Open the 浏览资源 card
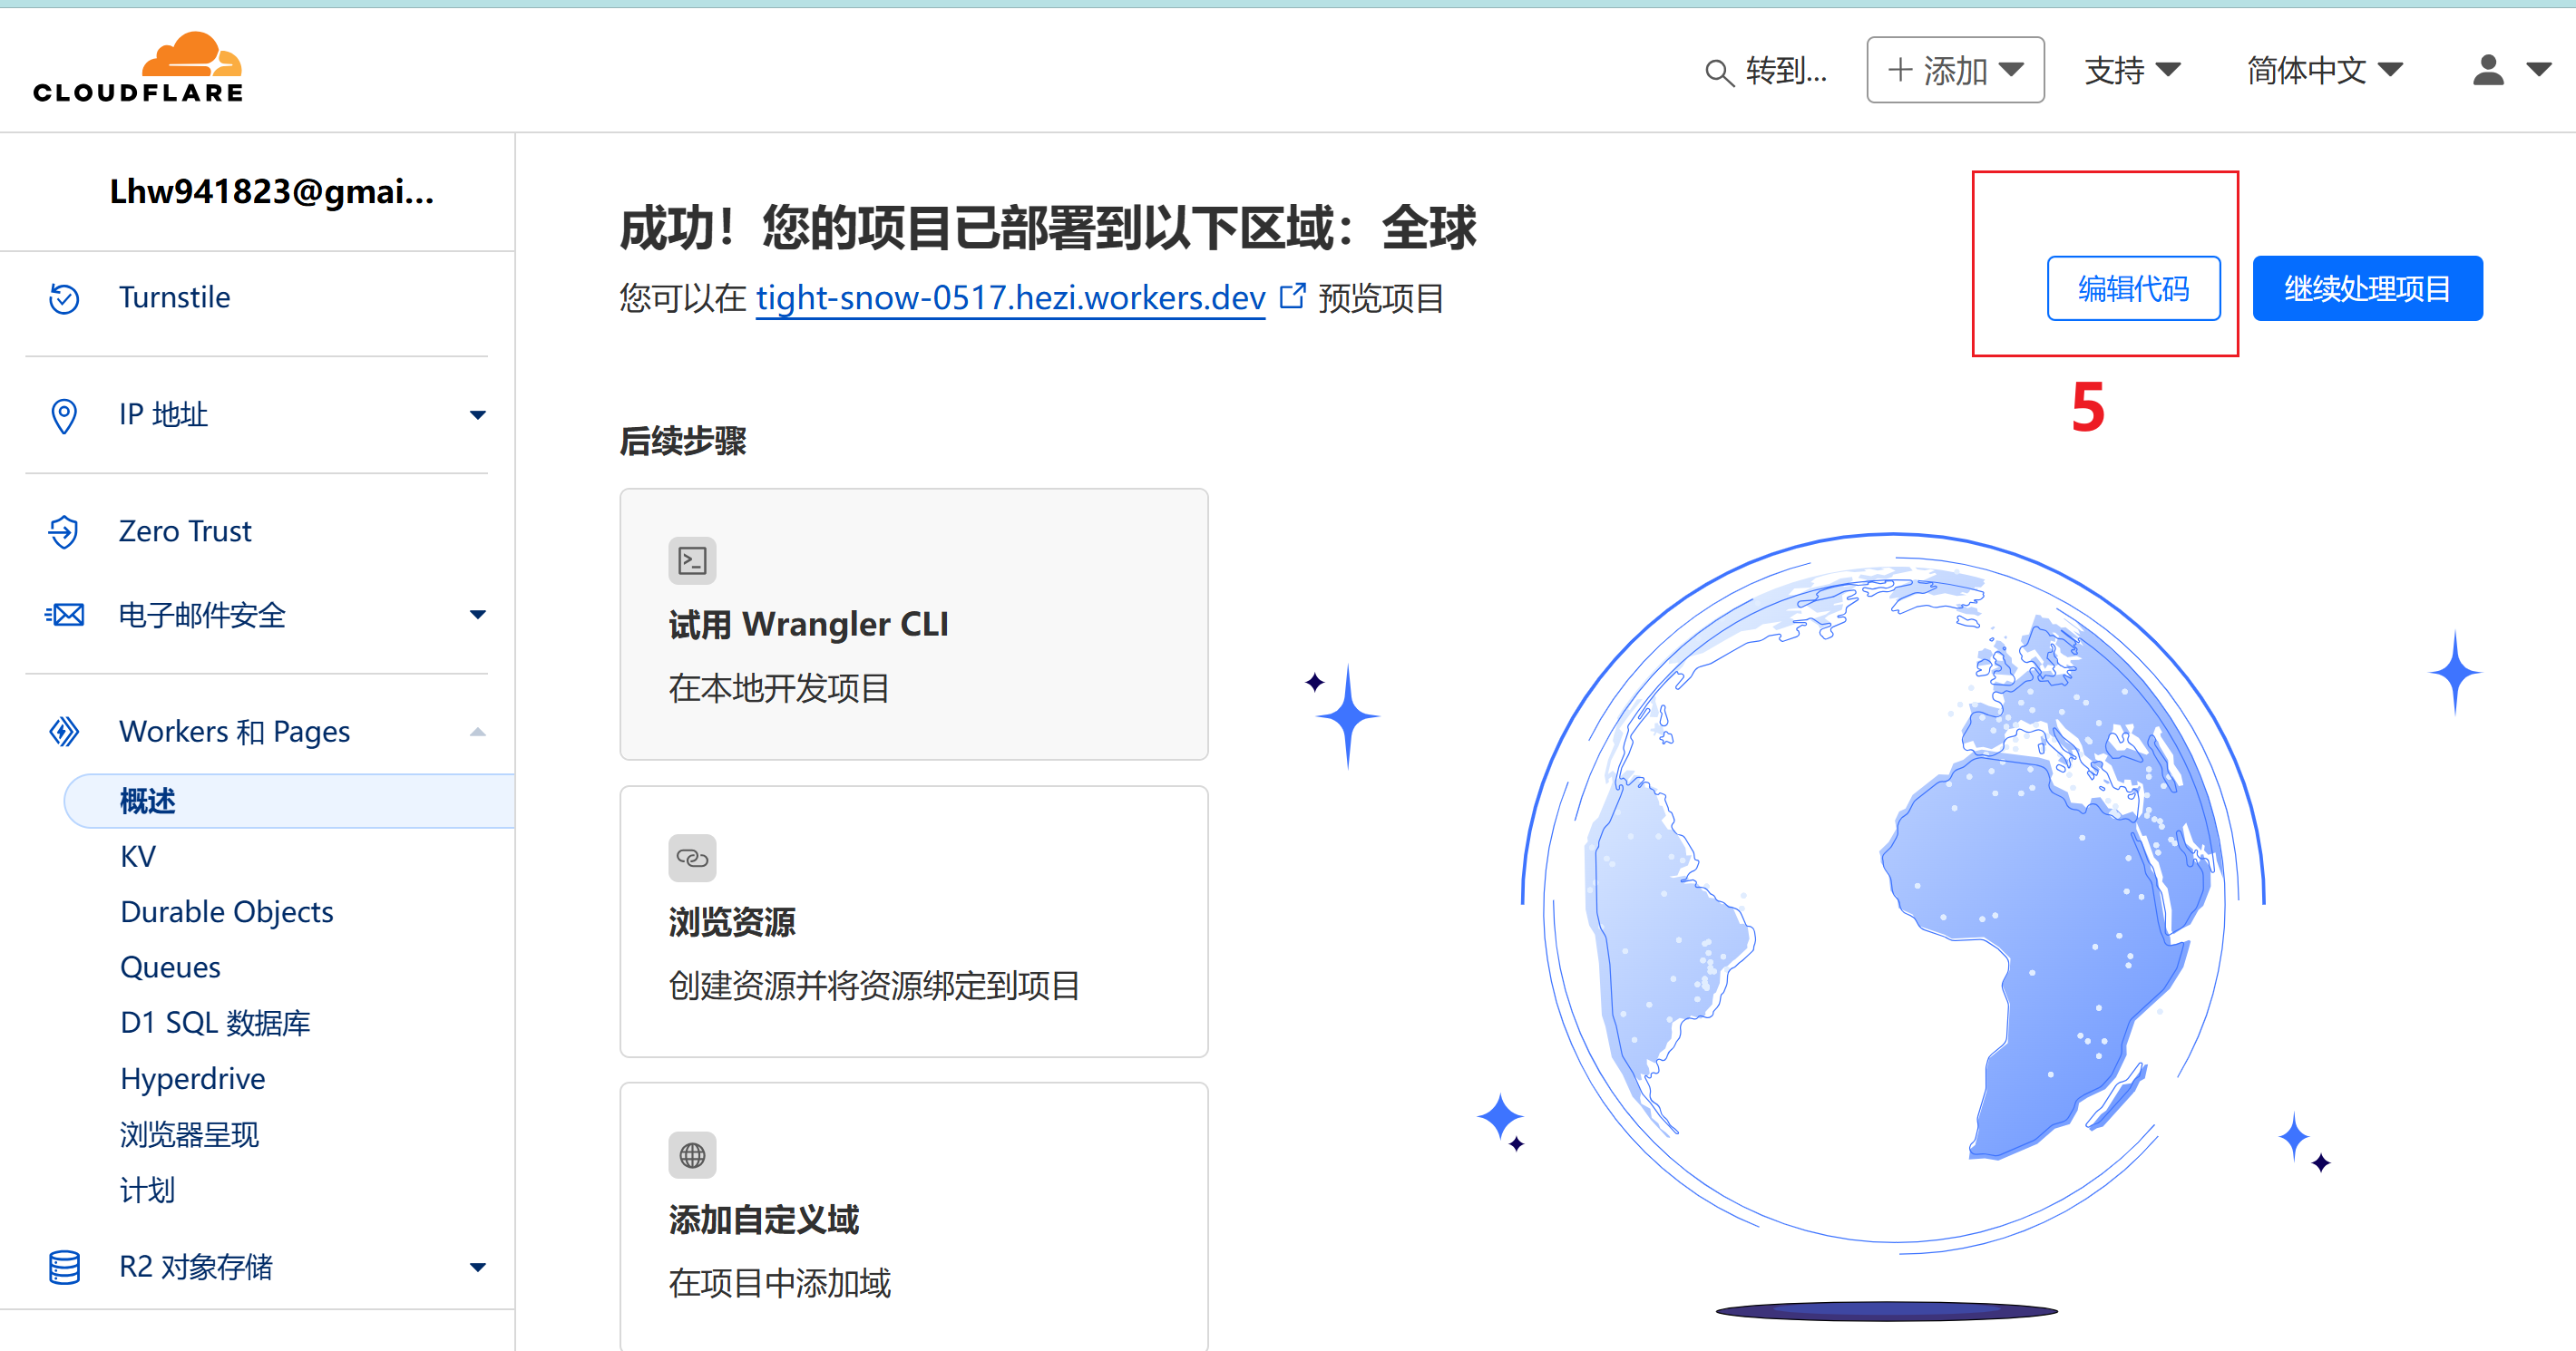The width and height of the screenshot is (2576, 1351). (914, 921)
